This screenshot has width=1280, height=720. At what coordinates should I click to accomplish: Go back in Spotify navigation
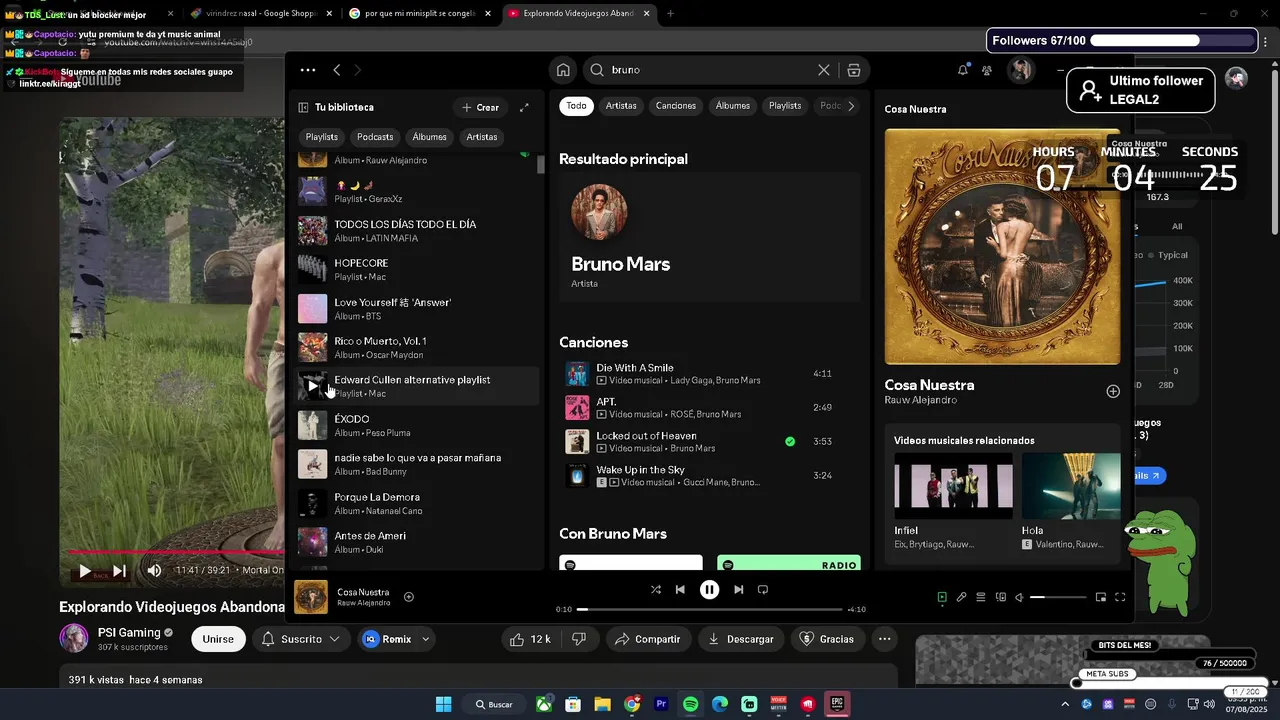tap(337, 70)
